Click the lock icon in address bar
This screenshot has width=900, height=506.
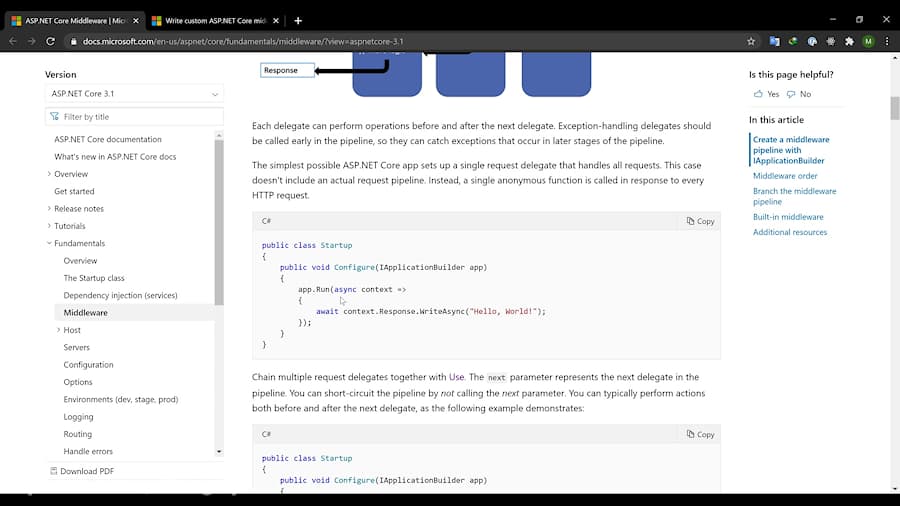[73, 41]
